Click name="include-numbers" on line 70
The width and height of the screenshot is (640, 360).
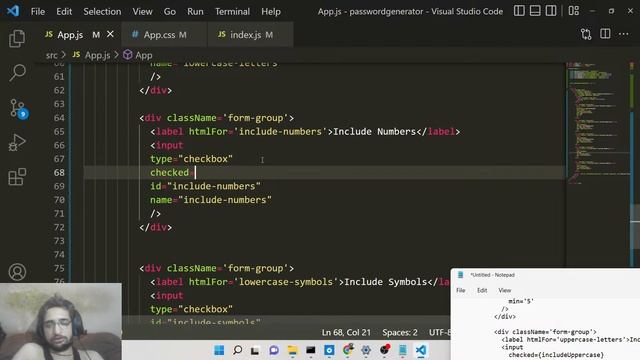[211, 200]
